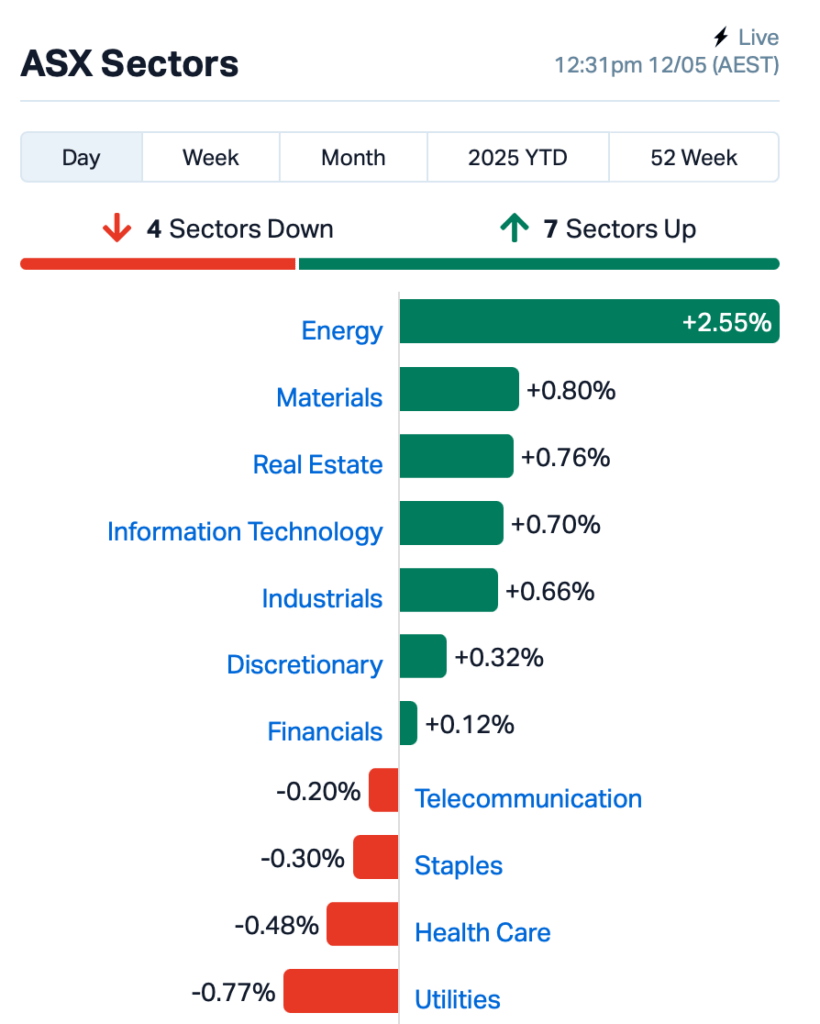
Task: Click the green up arrow icon
Action: tap(514, 228)
